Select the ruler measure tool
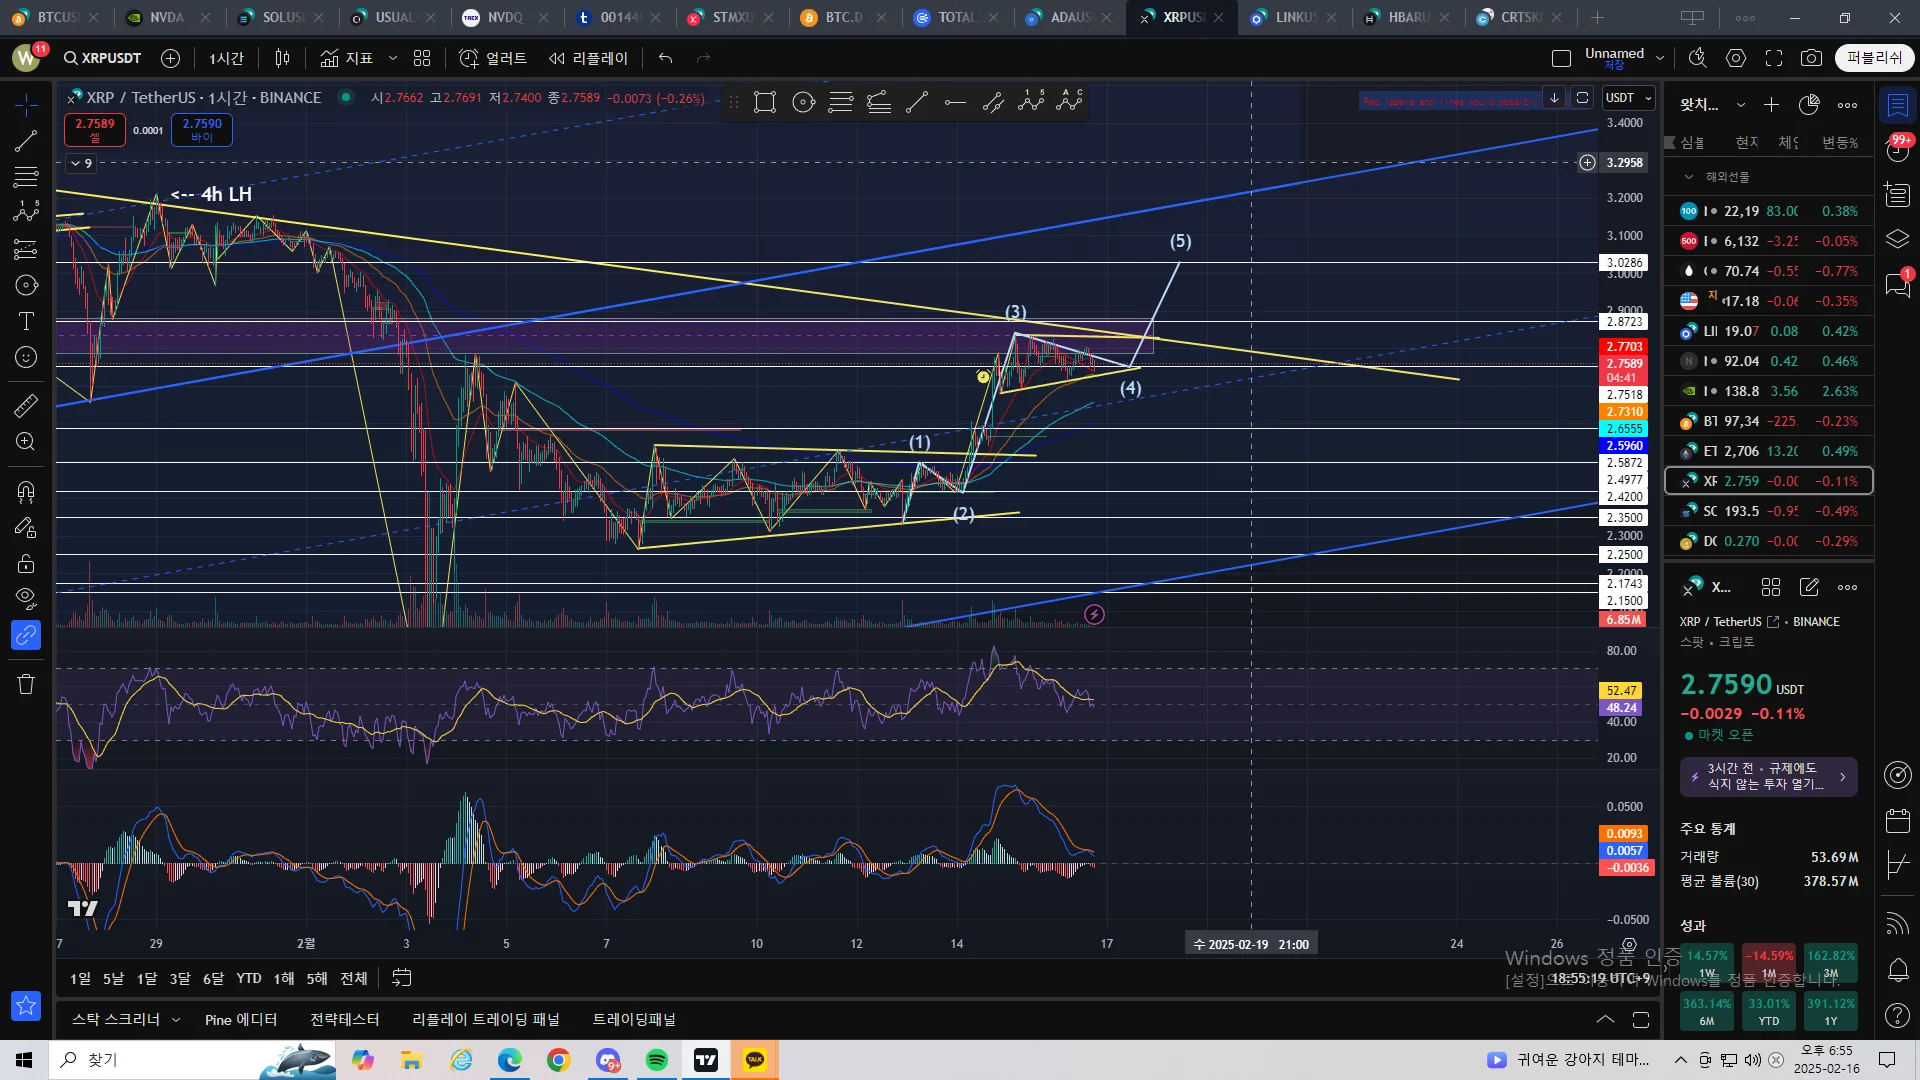This screenshot has height=1080, width=1920. [x=26, y=405]
